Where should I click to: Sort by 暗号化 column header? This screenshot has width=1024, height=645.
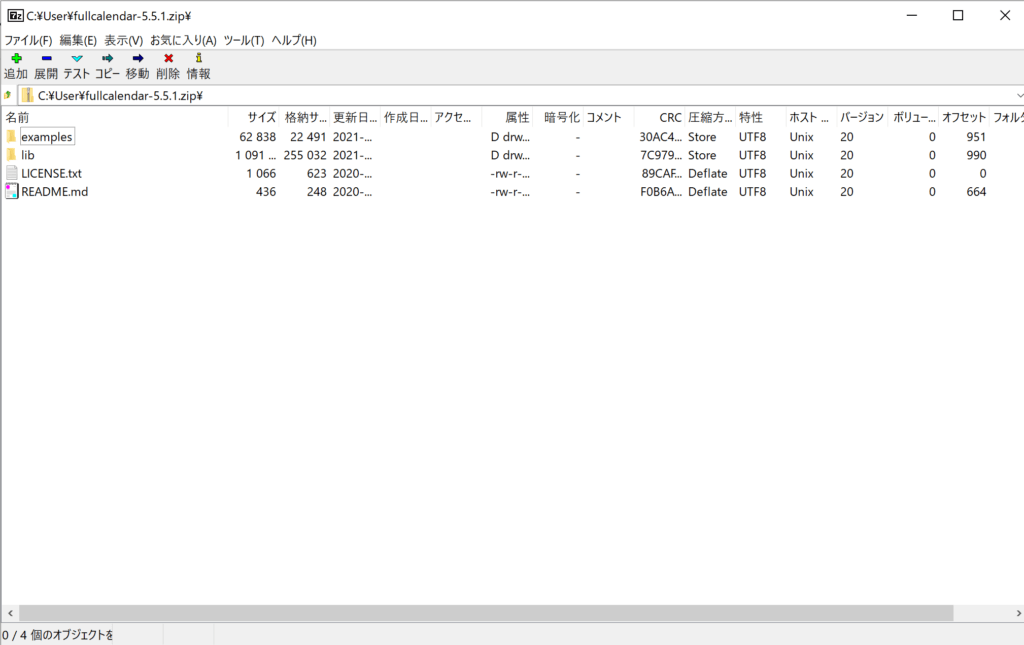558,118
